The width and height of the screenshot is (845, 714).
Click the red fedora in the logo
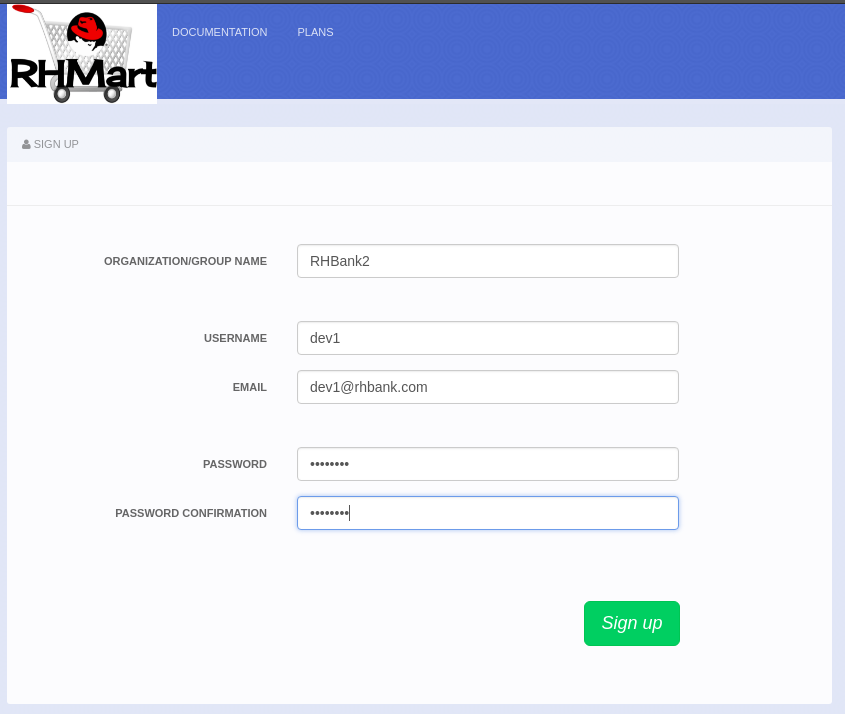[88, 30]
